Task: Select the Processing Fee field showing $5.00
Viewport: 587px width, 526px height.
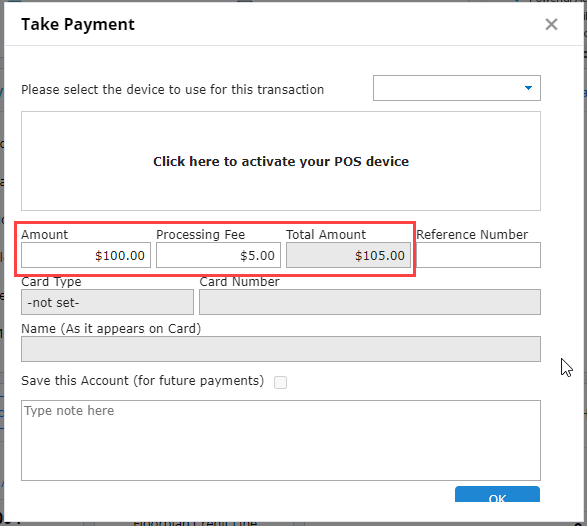Action: point(218,255)
